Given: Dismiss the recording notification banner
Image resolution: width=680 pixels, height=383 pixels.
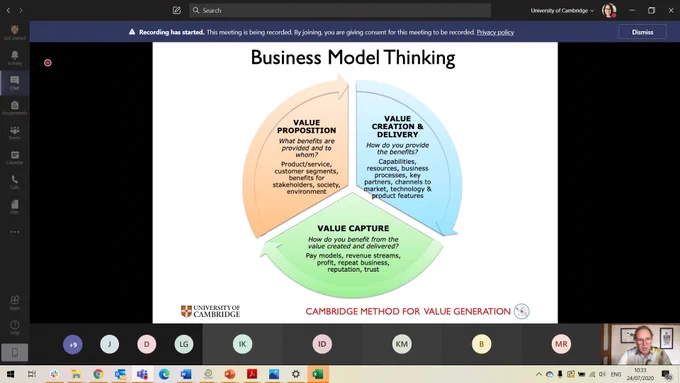Looking at the screenshot, I should [642, 32].
